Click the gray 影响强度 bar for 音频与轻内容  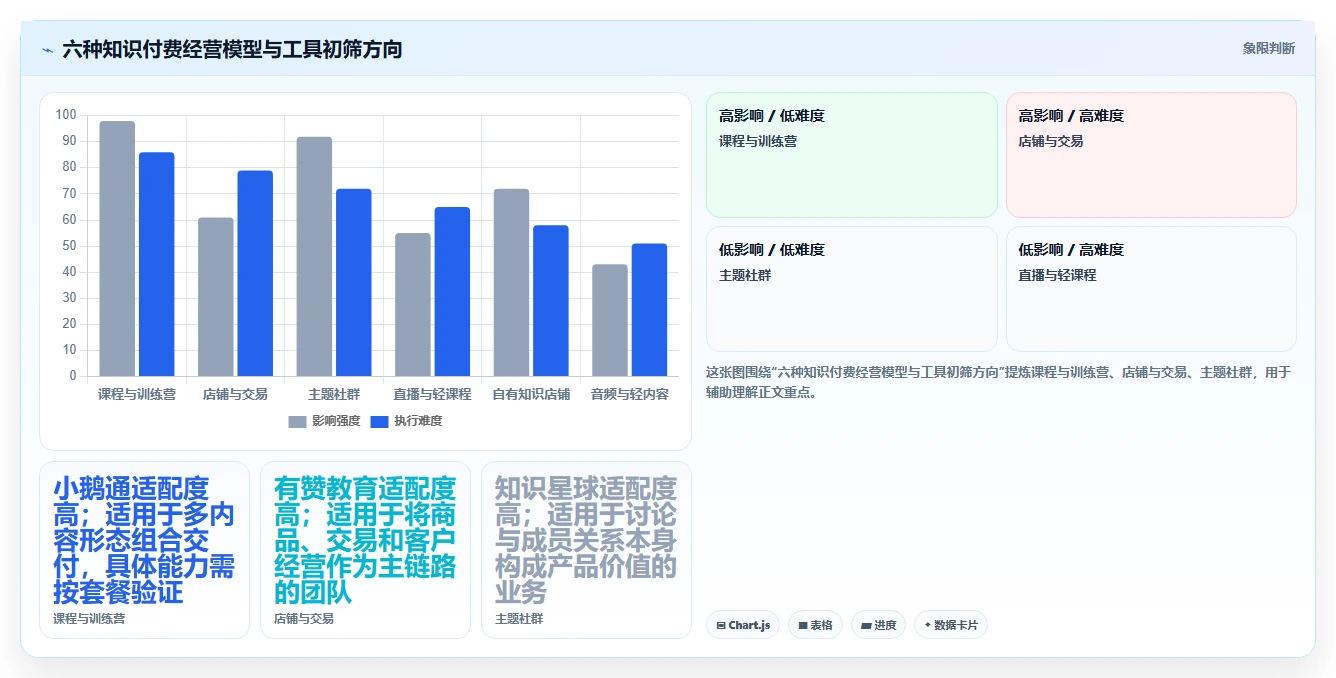610,320
